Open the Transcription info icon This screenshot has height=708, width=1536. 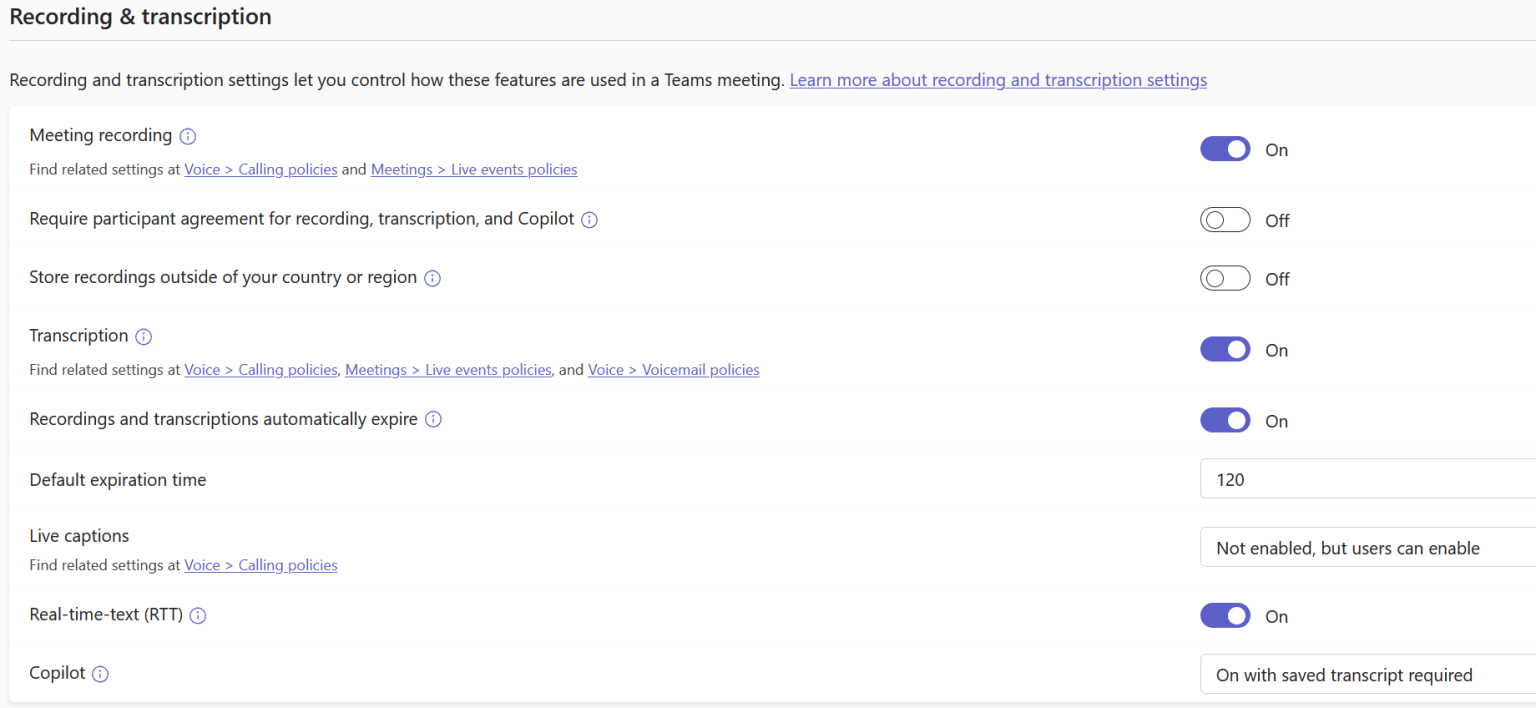pos(145,336)
